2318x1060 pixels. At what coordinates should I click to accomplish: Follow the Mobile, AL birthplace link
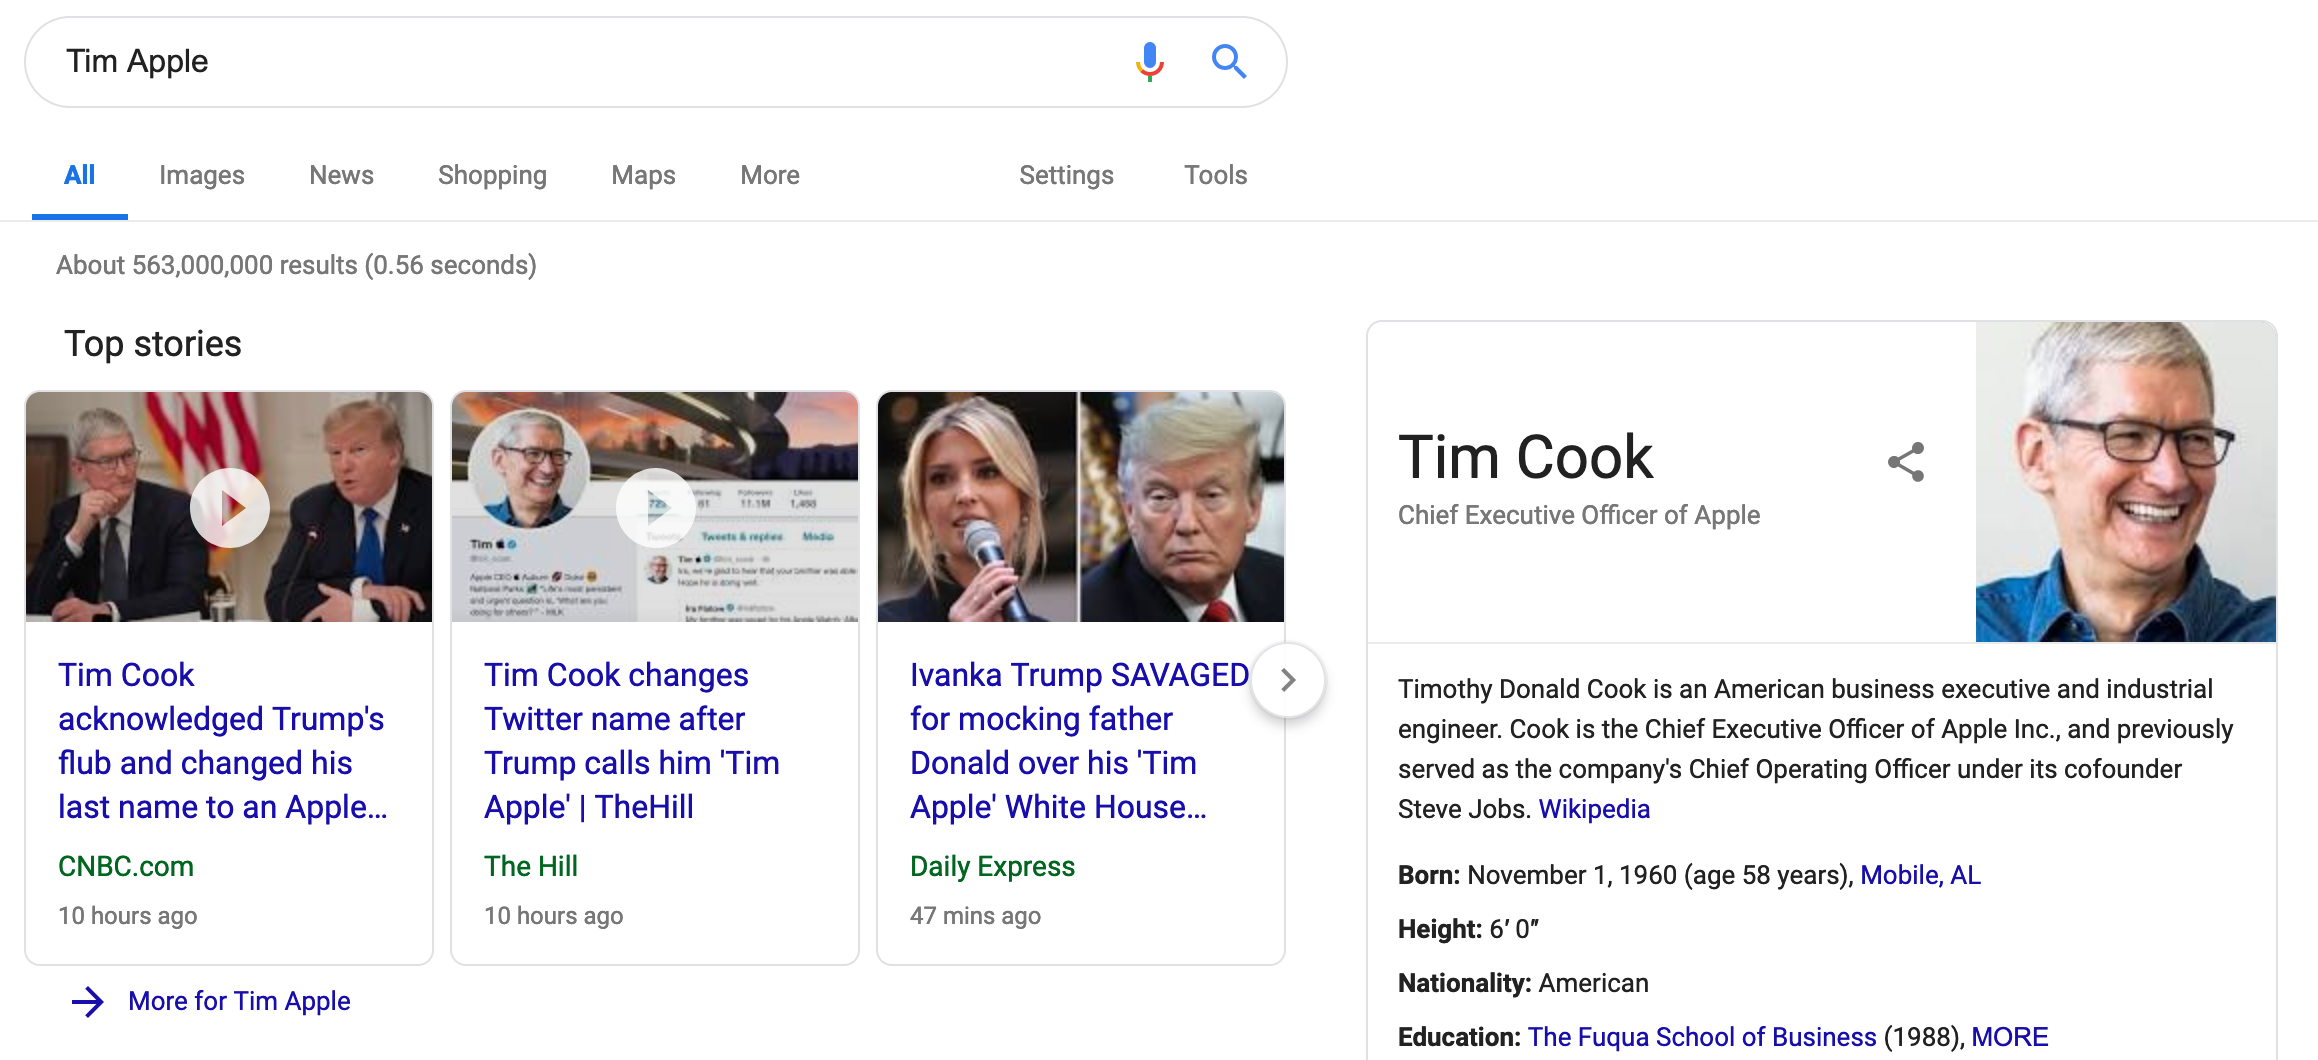point(1920,875)
